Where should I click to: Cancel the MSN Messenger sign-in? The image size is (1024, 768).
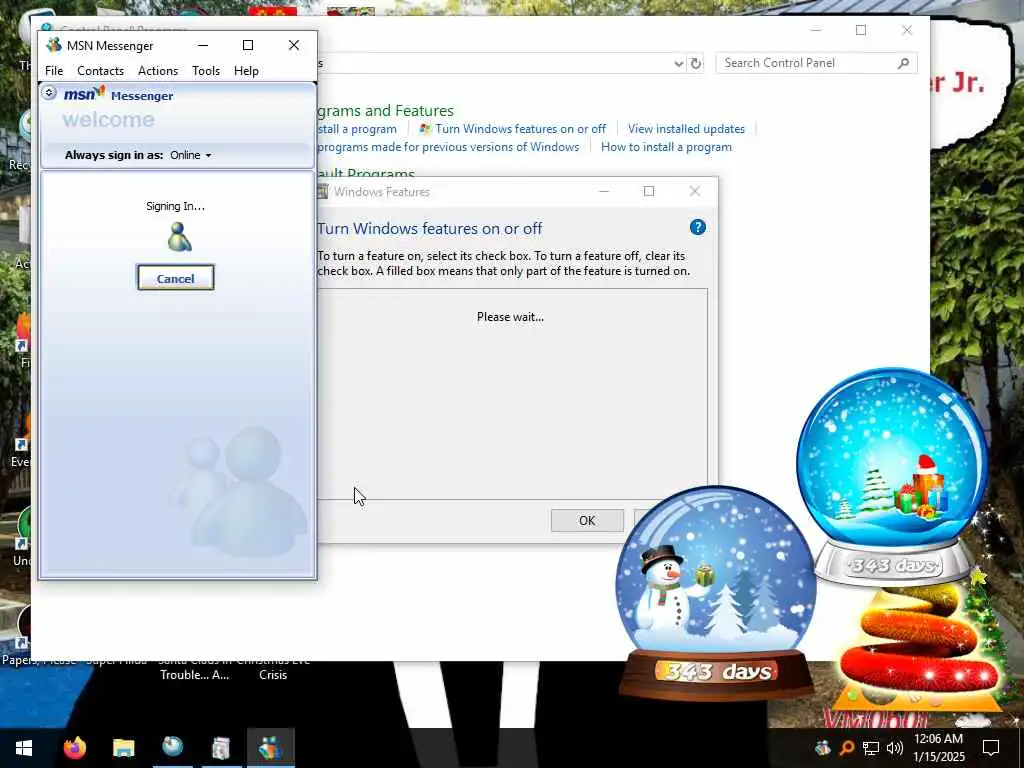point(176,278)
